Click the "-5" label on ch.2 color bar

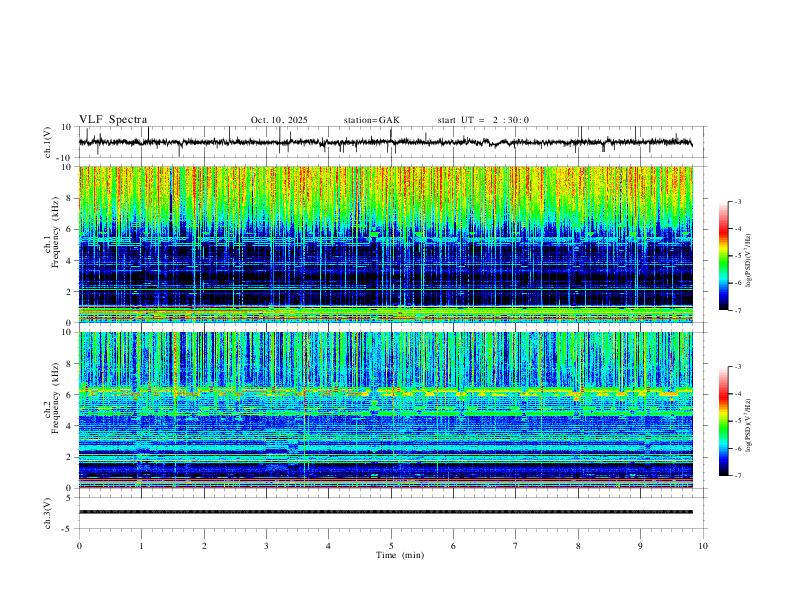[737, 421]
